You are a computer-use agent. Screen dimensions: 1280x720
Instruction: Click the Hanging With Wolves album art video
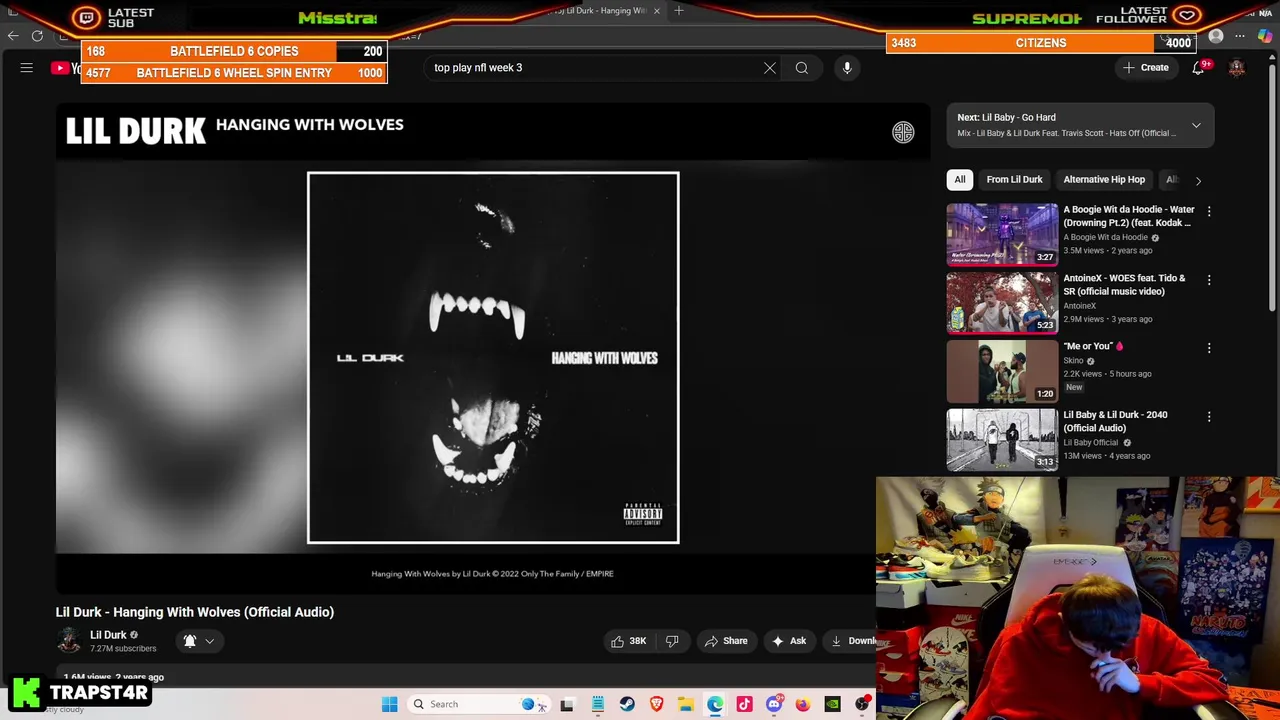493,358
